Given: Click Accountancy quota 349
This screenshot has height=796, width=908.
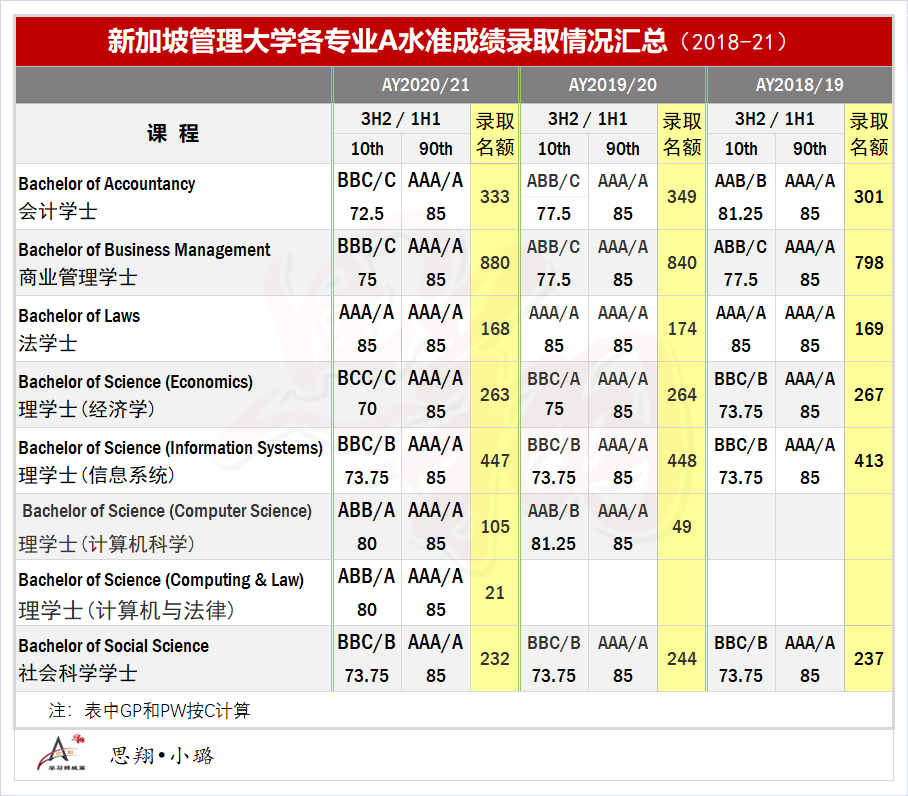Looking at the screenshot, I should point(682,197).
